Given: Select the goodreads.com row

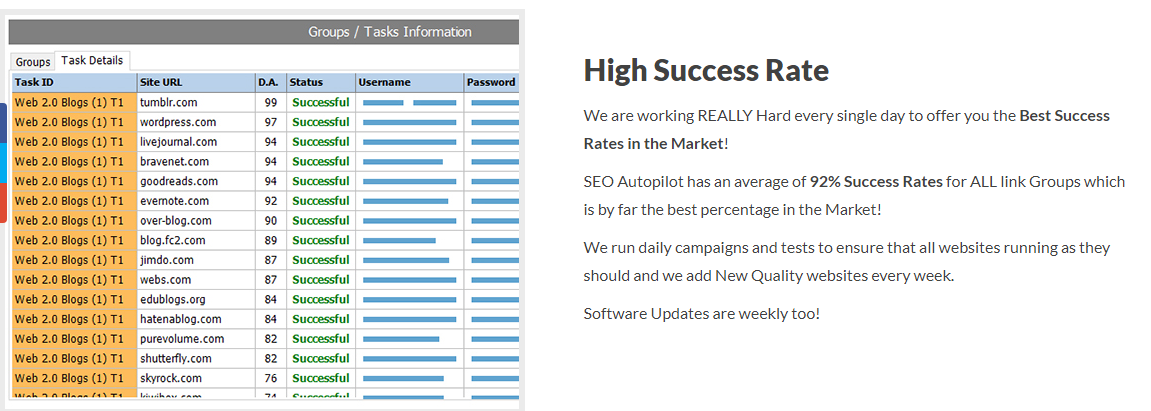Looking at the screenshot, I should pos(179,181).
